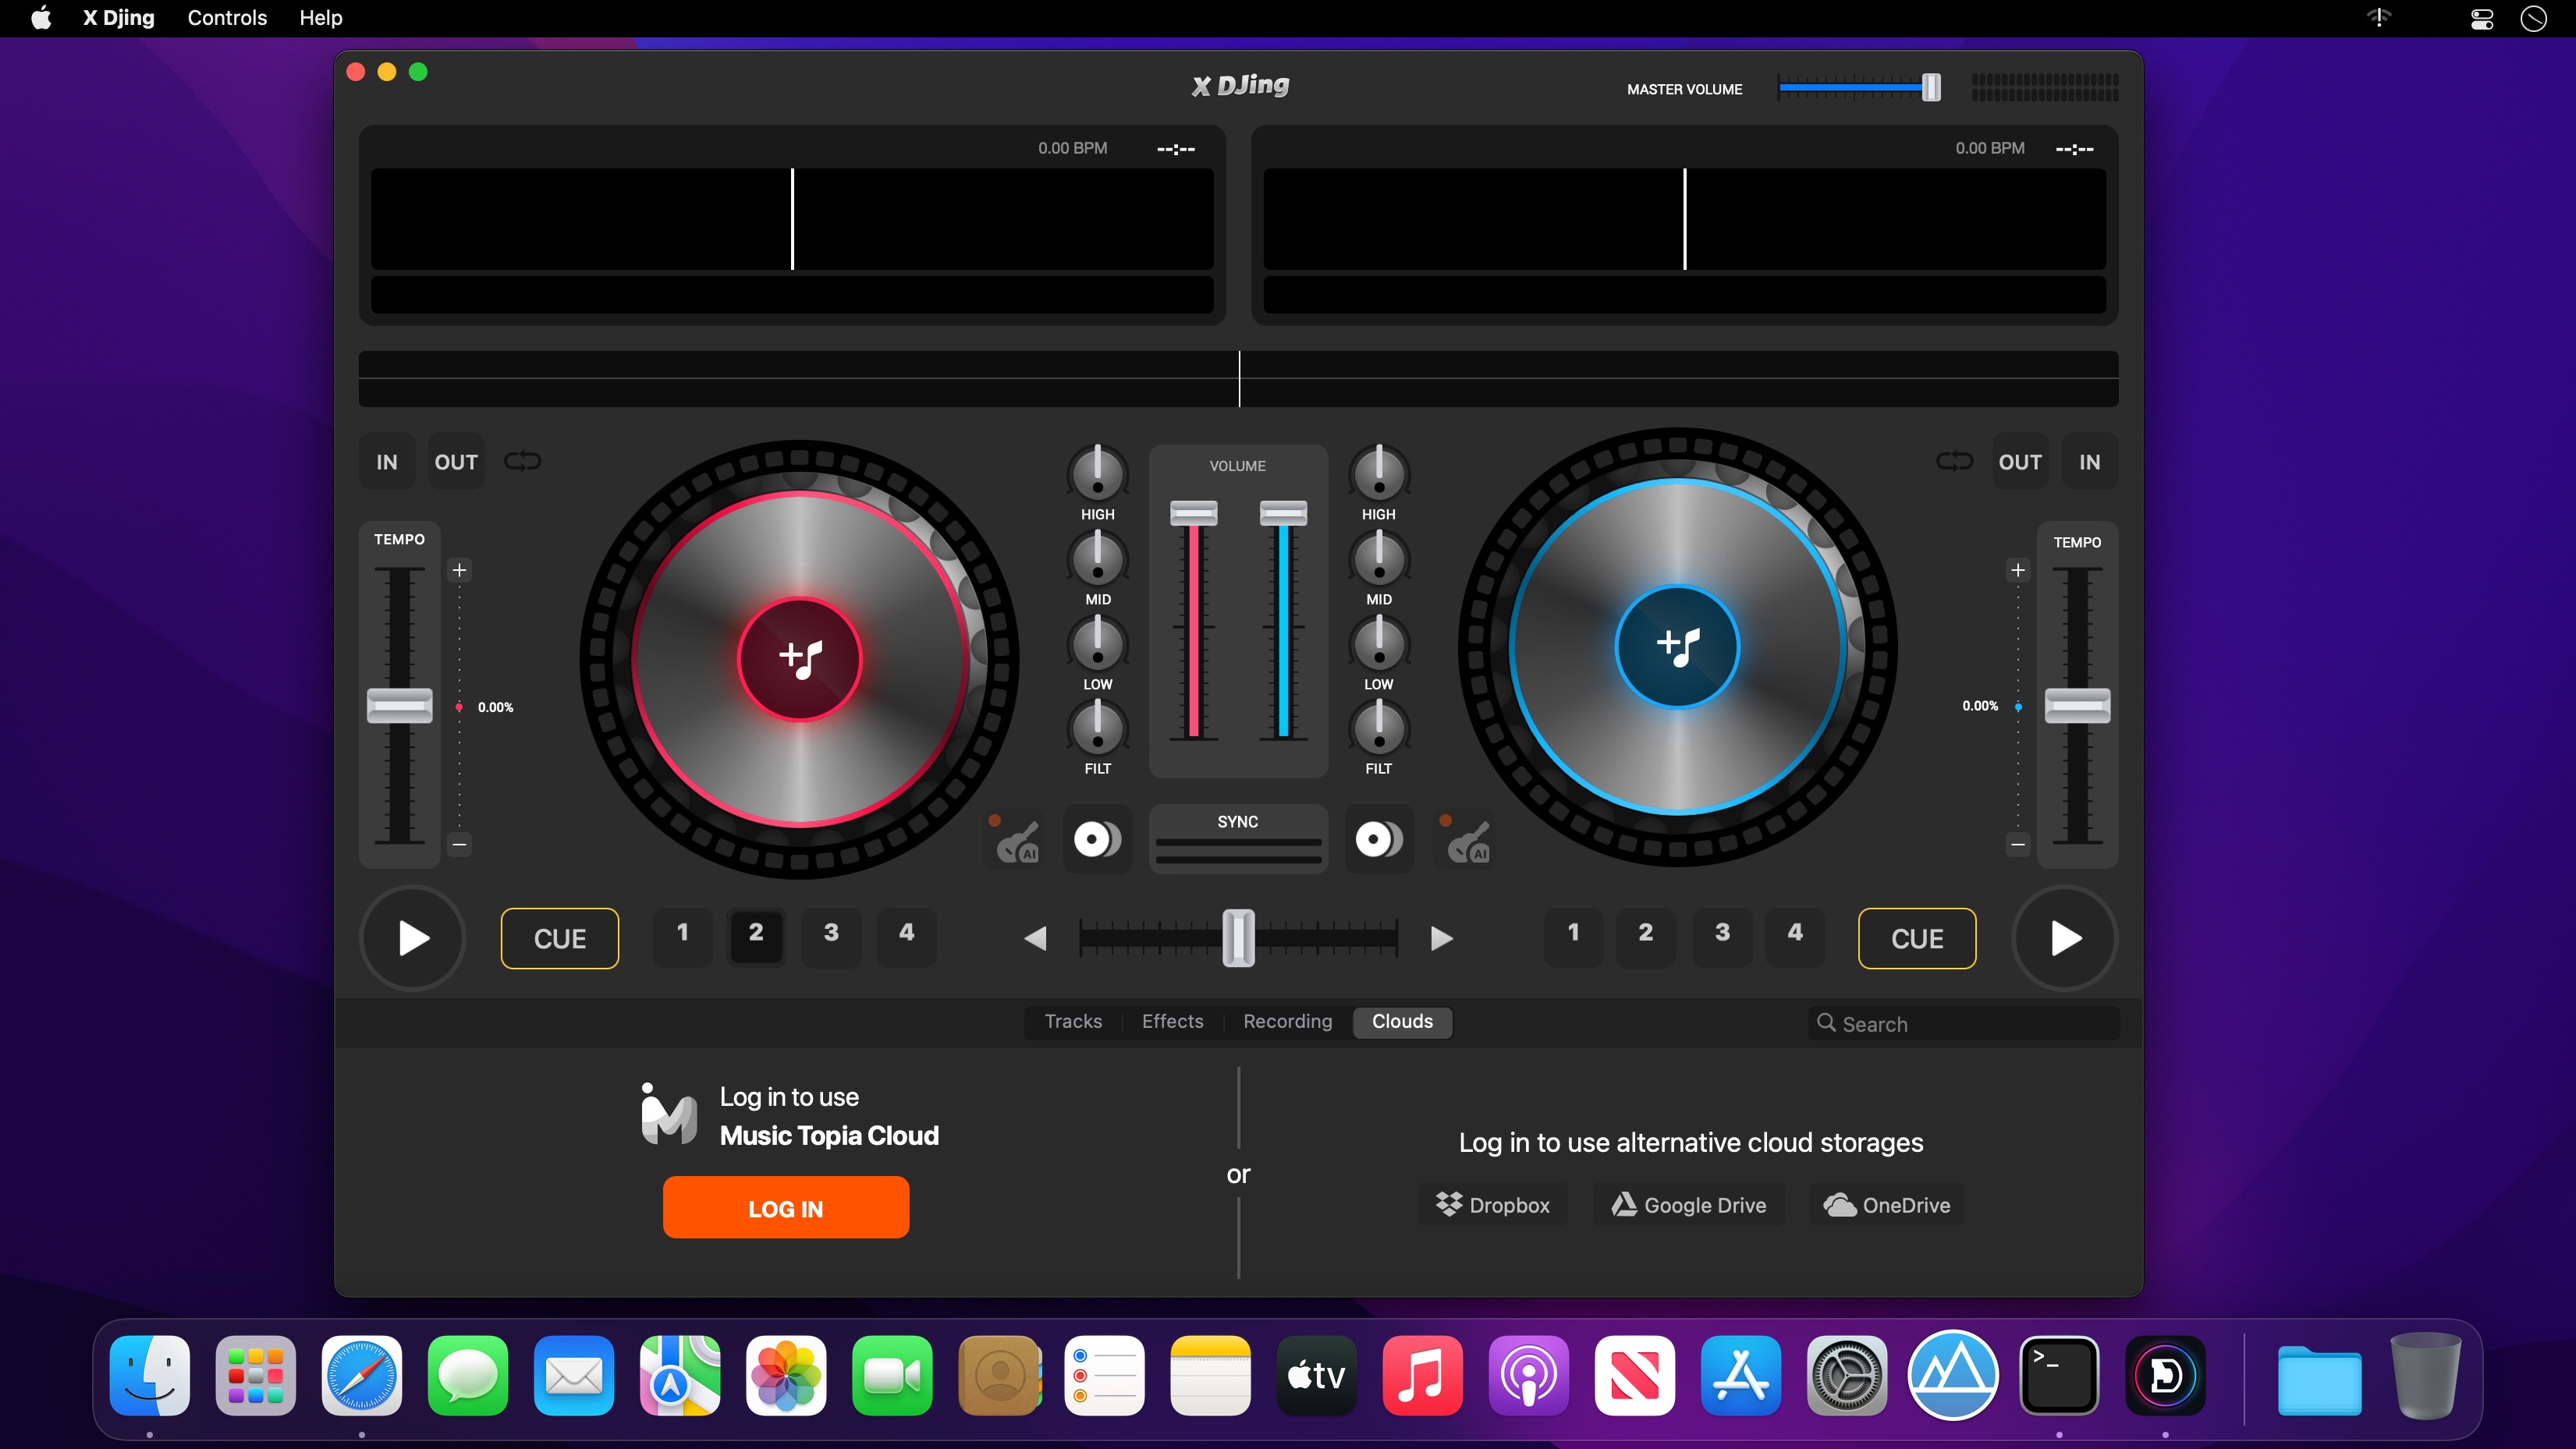Toggle the right deck loop icon

pos(1954,461)
